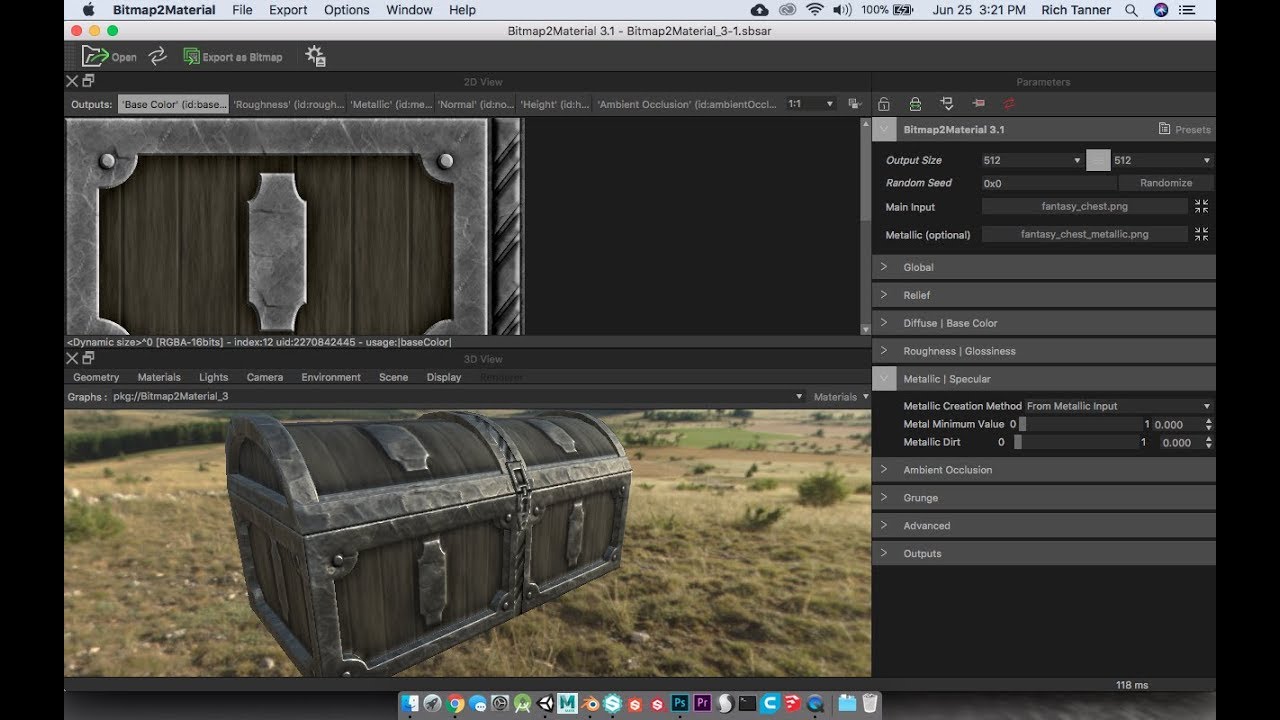
Task: Click the red refresh arrows in Parameters
Action: click(x=1009, y=103)
